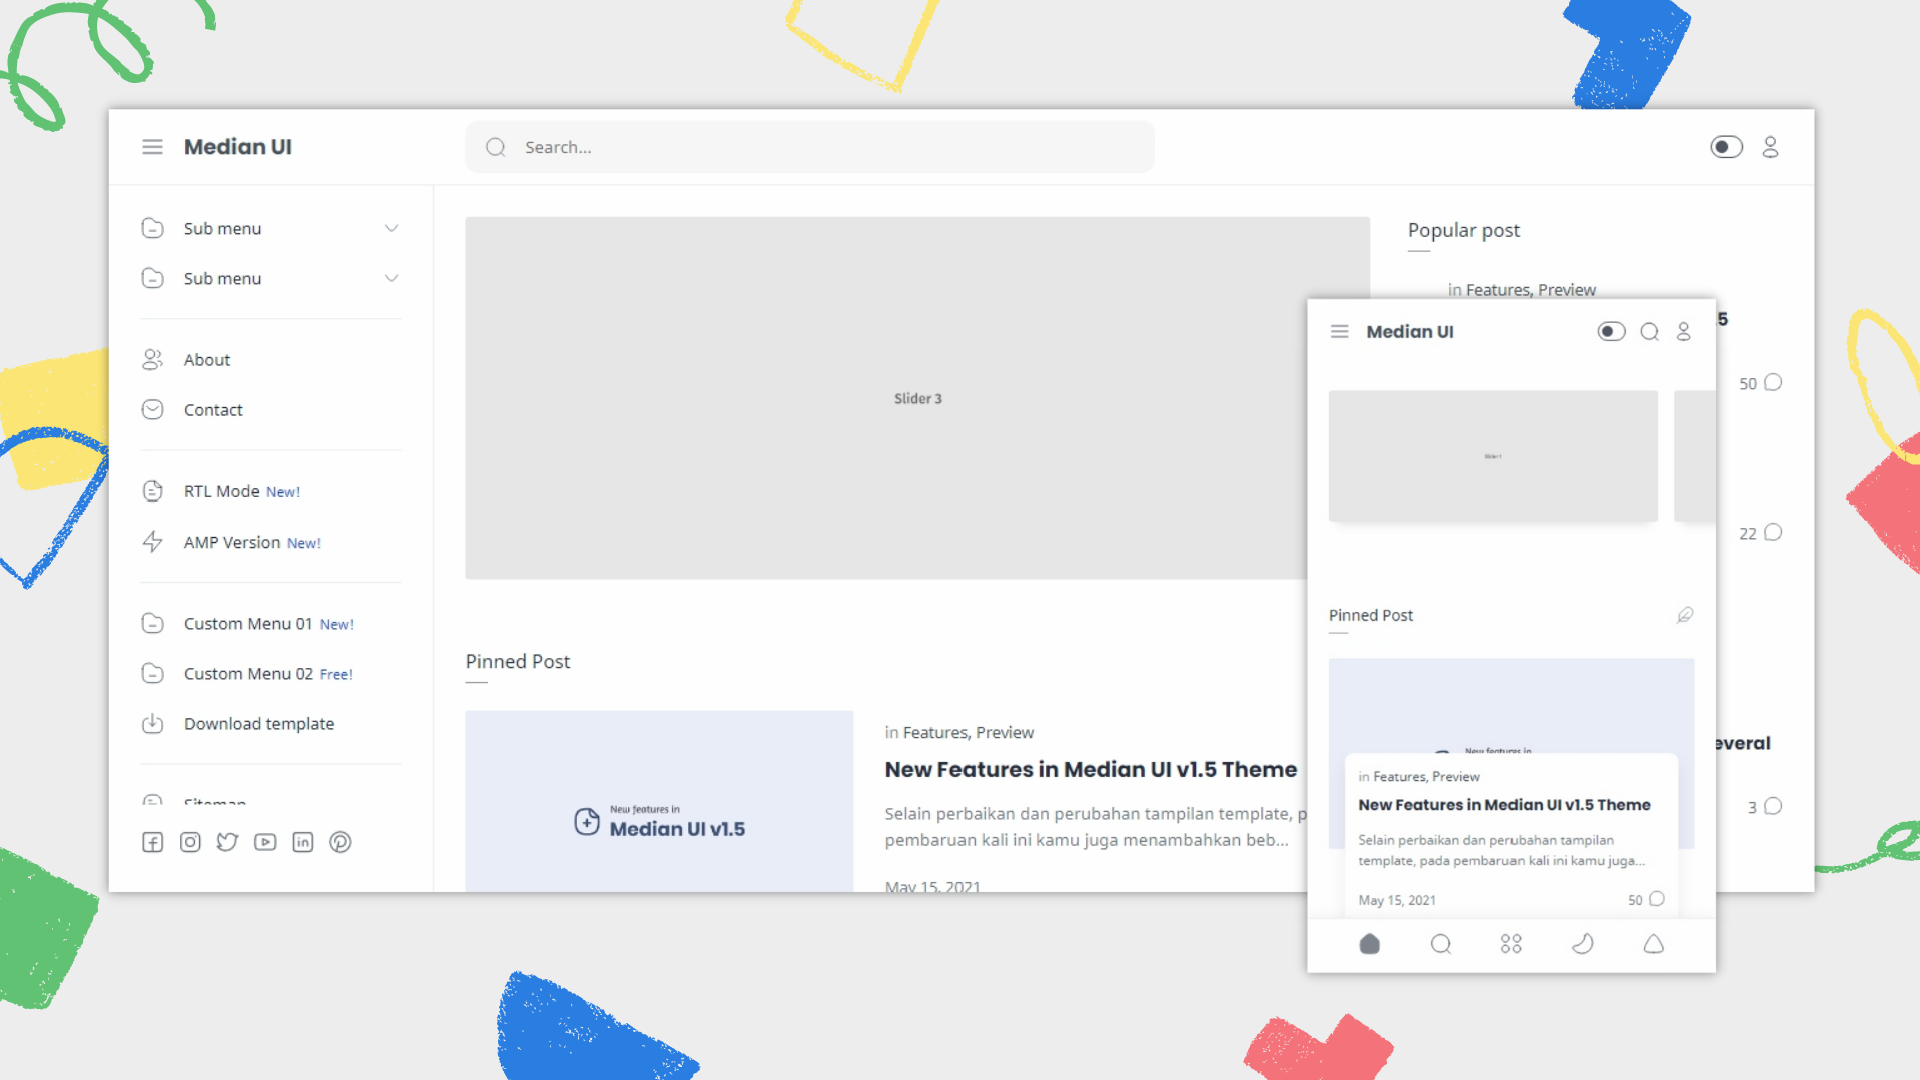Click the Facebook icon in sidebar footer
Image resolution: width=1920 pixels, height=1080 pixels.
click(152, 842)
